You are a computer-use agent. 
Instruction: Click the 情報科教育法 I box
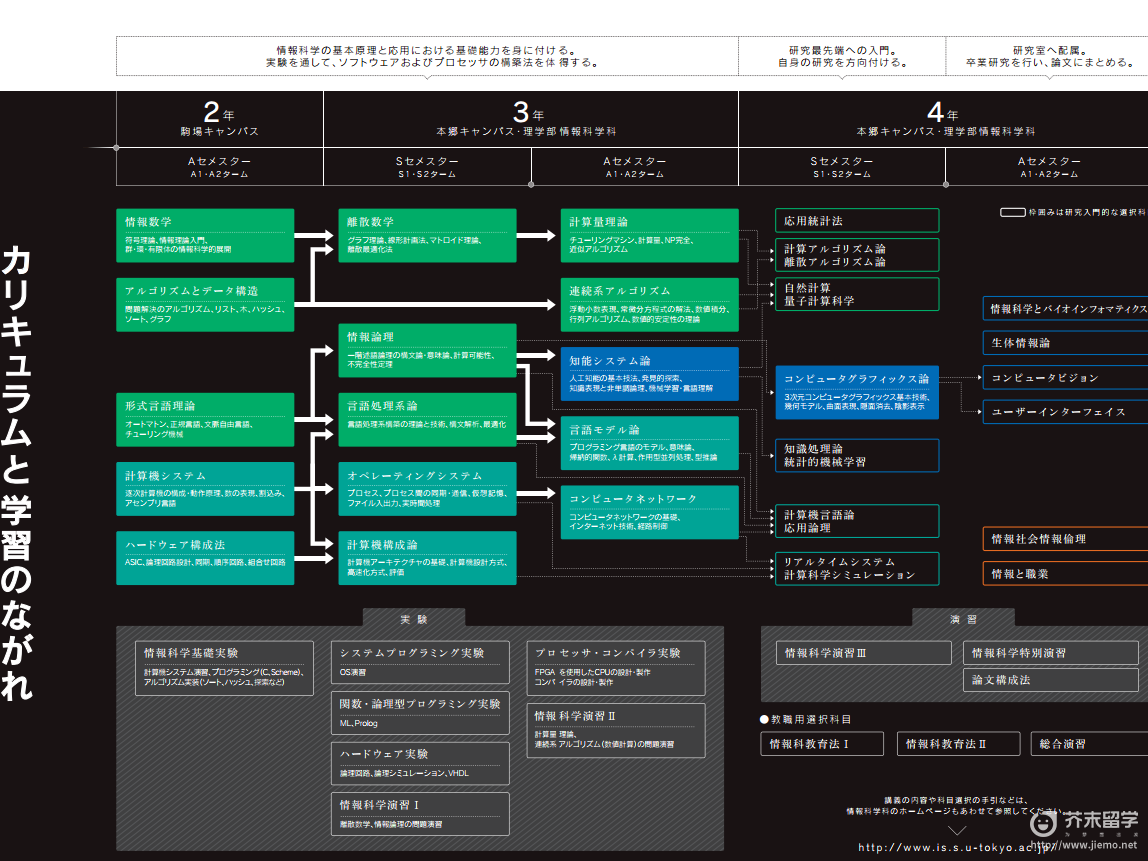(822, 744)
